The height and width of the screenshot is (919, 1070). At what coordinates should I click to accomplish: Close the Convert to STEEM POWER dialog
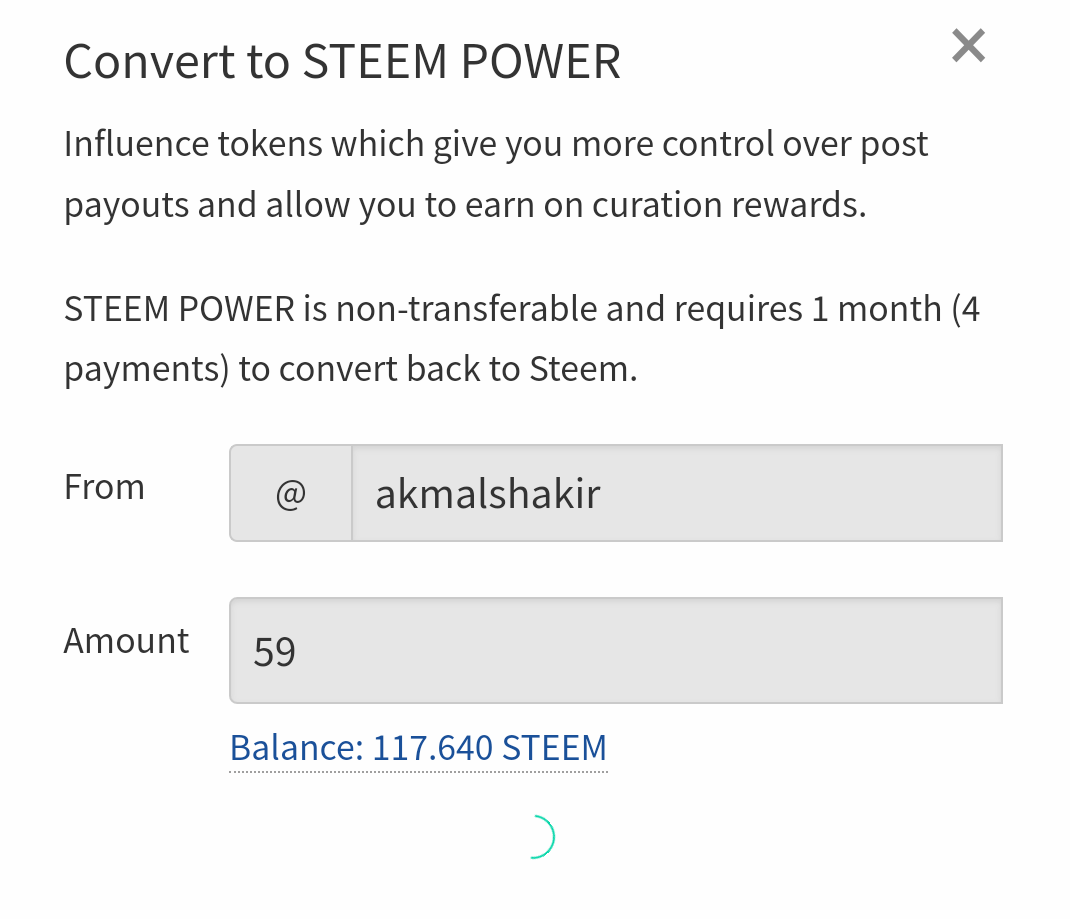click(968, 46)
